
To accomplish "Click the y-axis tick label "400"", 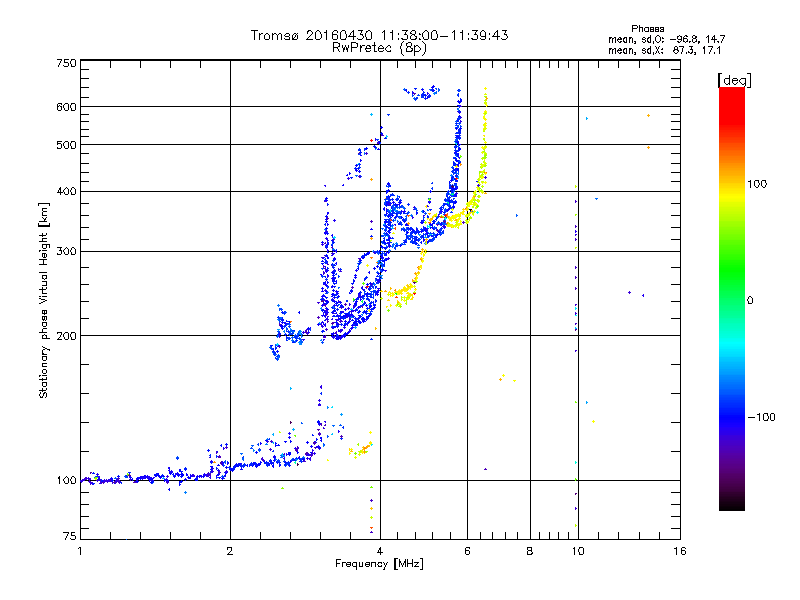I will pos(66,192).
